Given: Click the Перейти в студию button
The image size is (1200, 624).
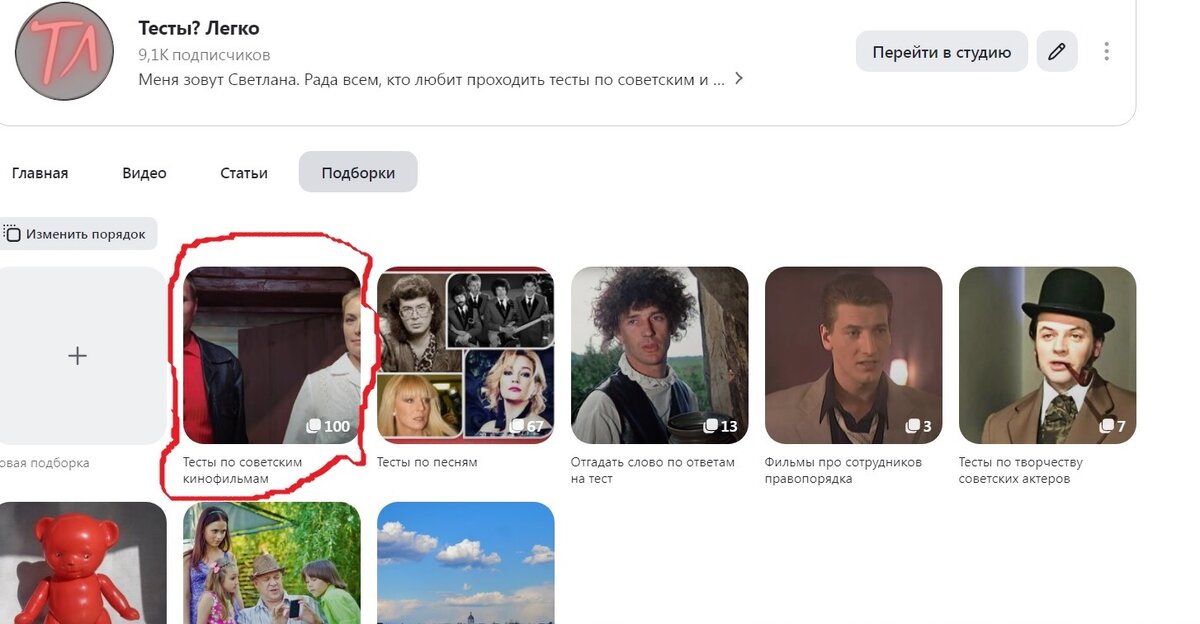Looking at the screenshot, I should [942, 52].
